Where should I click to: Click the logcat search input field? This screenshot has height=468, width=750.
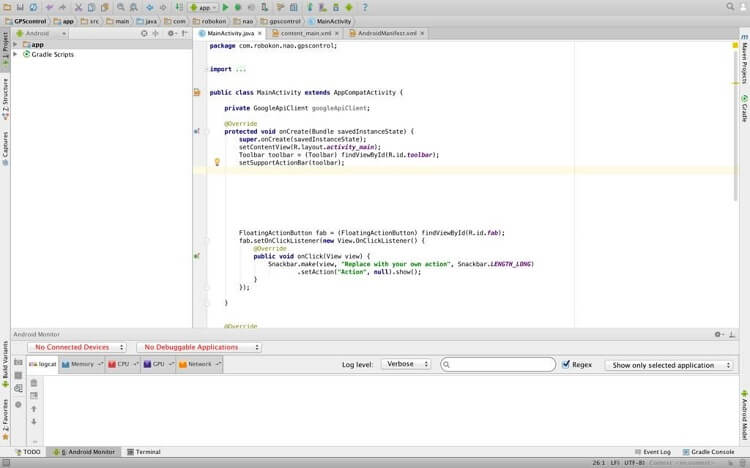498,365
